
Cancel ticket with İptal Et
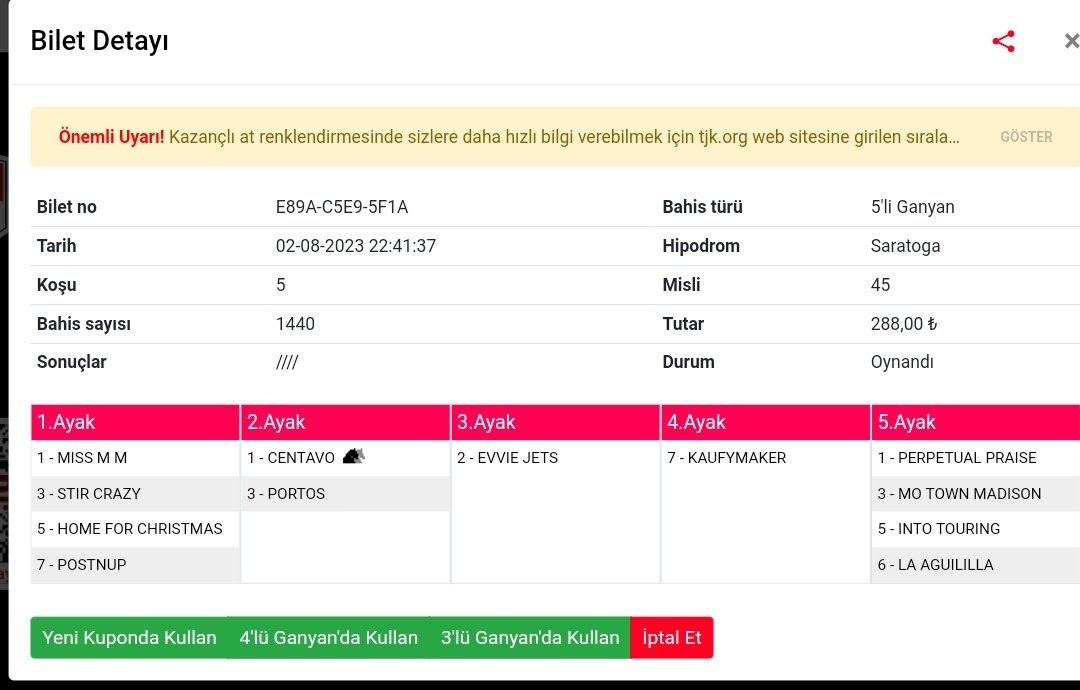point(672,638)
